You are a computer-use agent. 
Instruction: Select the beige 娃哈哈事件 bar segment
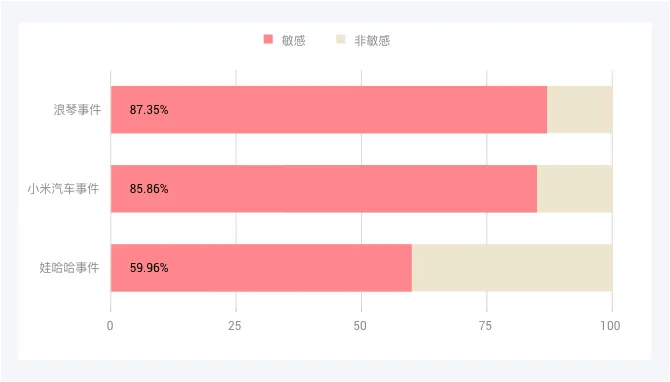[512, 267]
